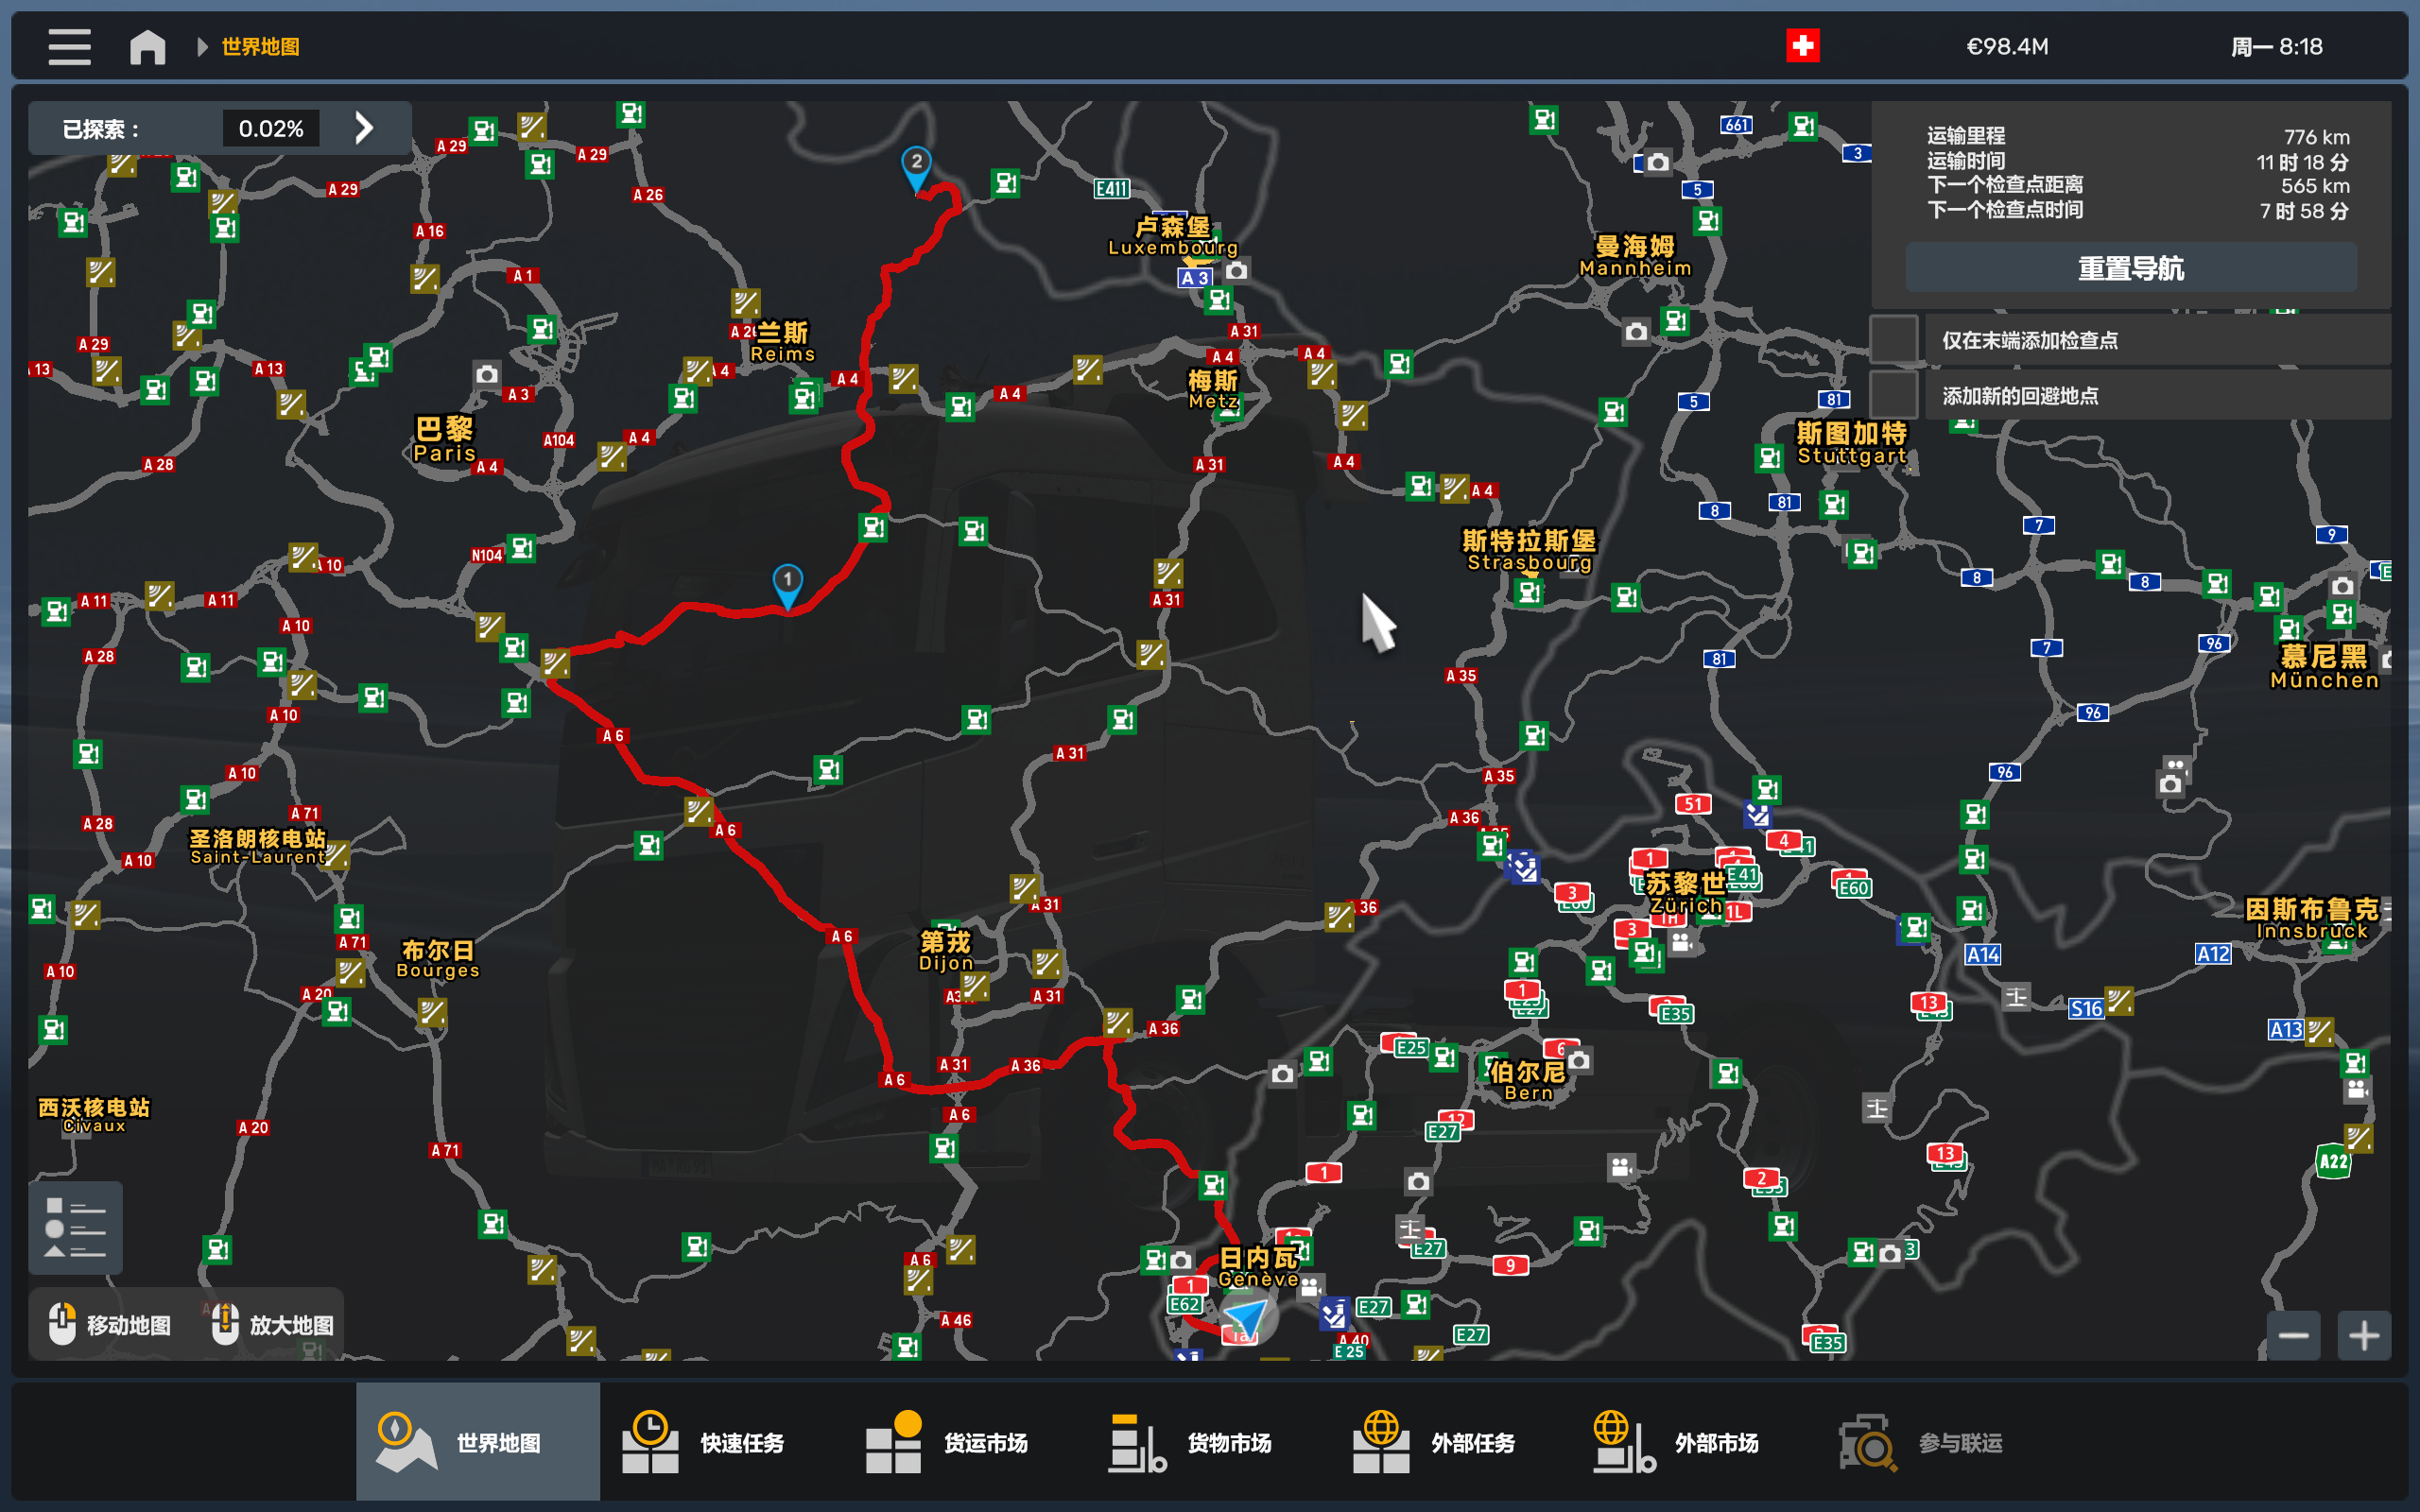Click the €98.4M money balance

pos(2007,46)
